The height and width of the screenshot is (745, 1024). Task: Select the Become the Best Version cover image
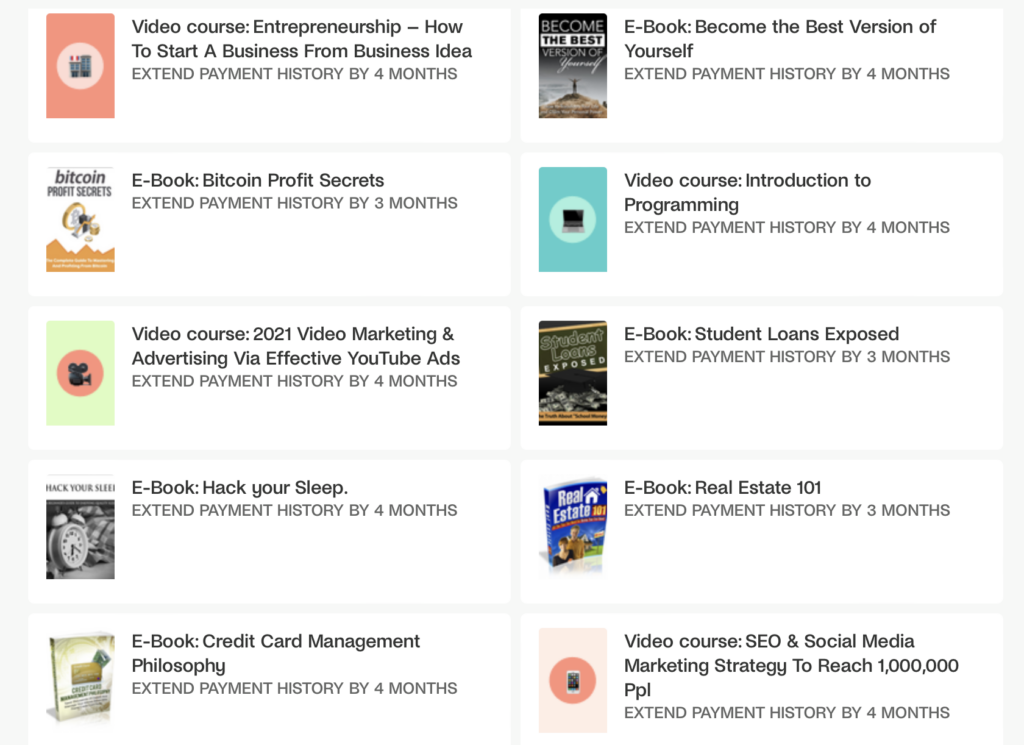pyautogui.click(x=573, y=66)
